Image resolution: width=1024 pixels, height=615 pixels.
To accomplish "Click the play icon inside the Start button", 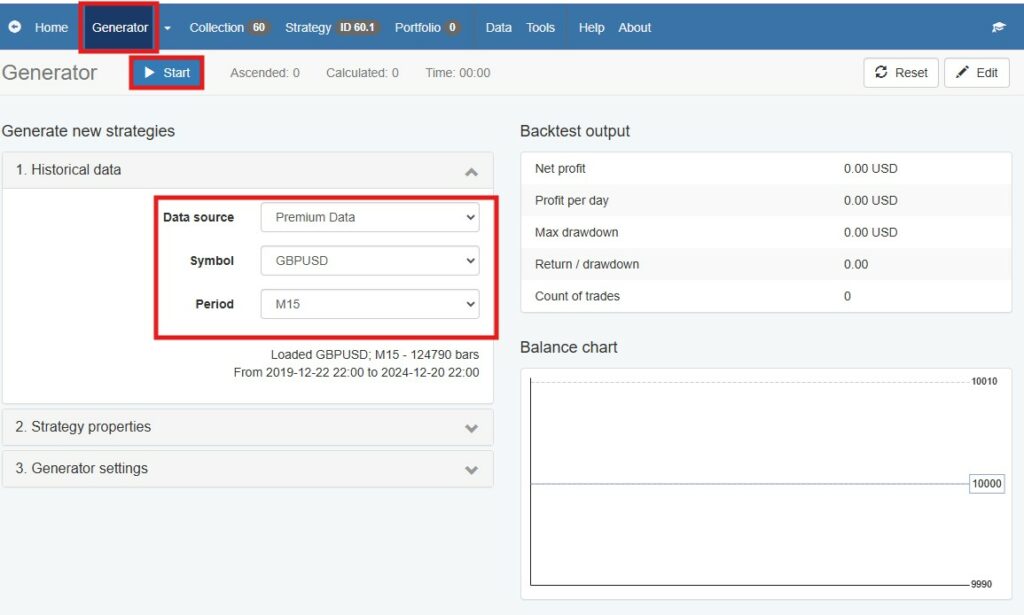I will click(x=150, y=72).
